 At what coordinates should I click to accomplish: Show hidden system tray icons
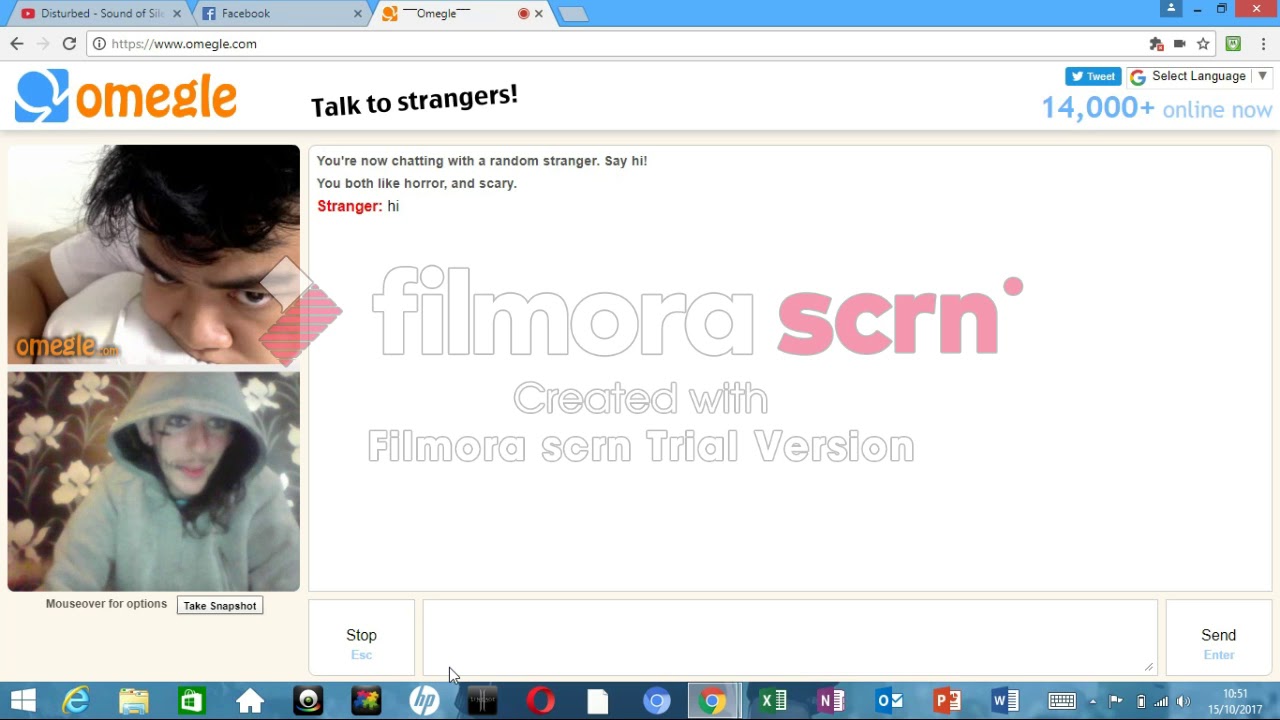(1092, 701)
